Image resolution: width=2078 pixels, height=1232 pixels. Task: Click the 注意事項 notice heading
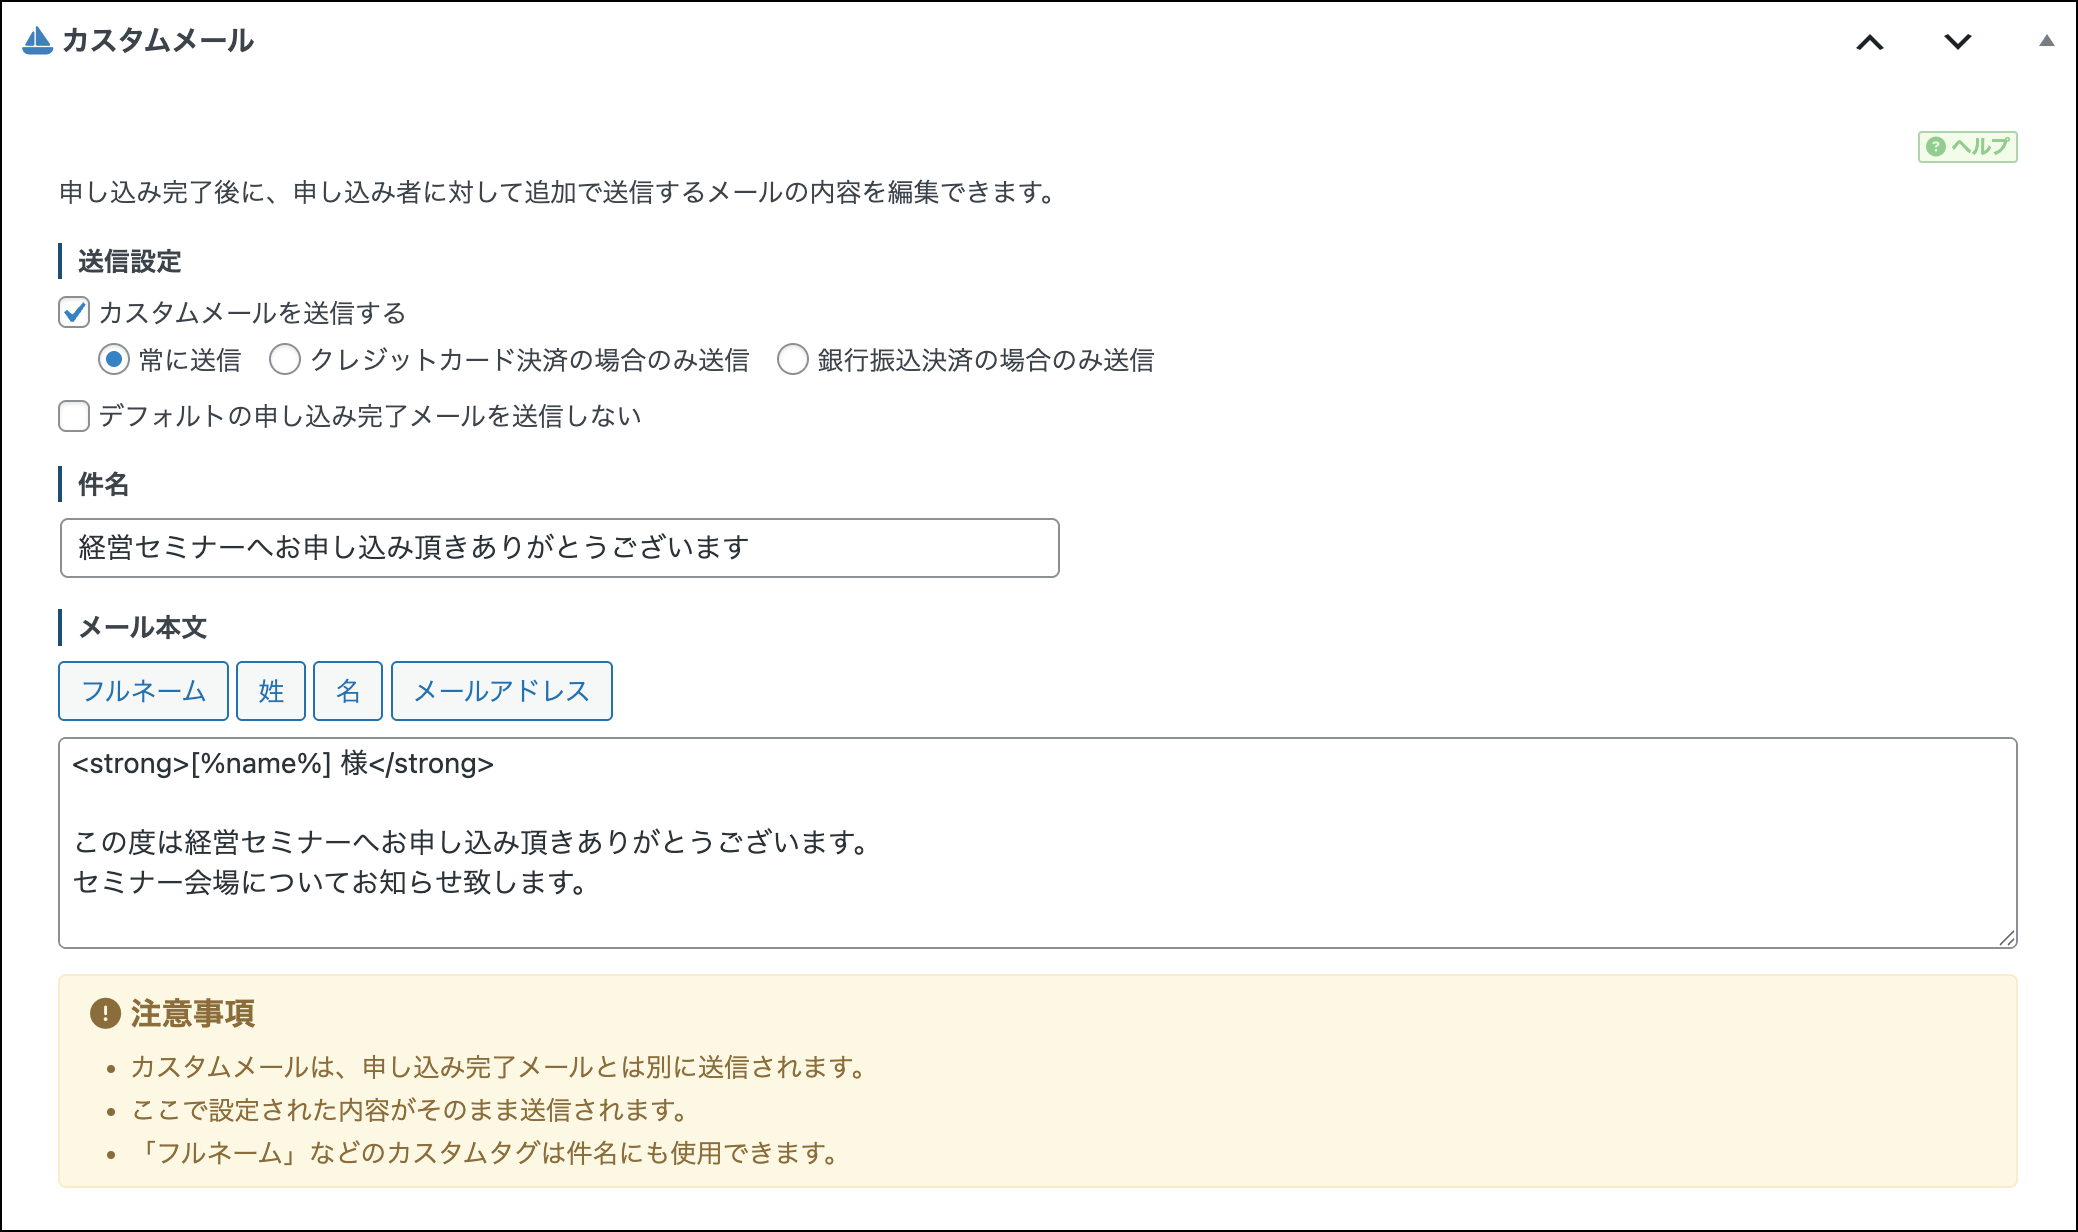click(192, 1013)
